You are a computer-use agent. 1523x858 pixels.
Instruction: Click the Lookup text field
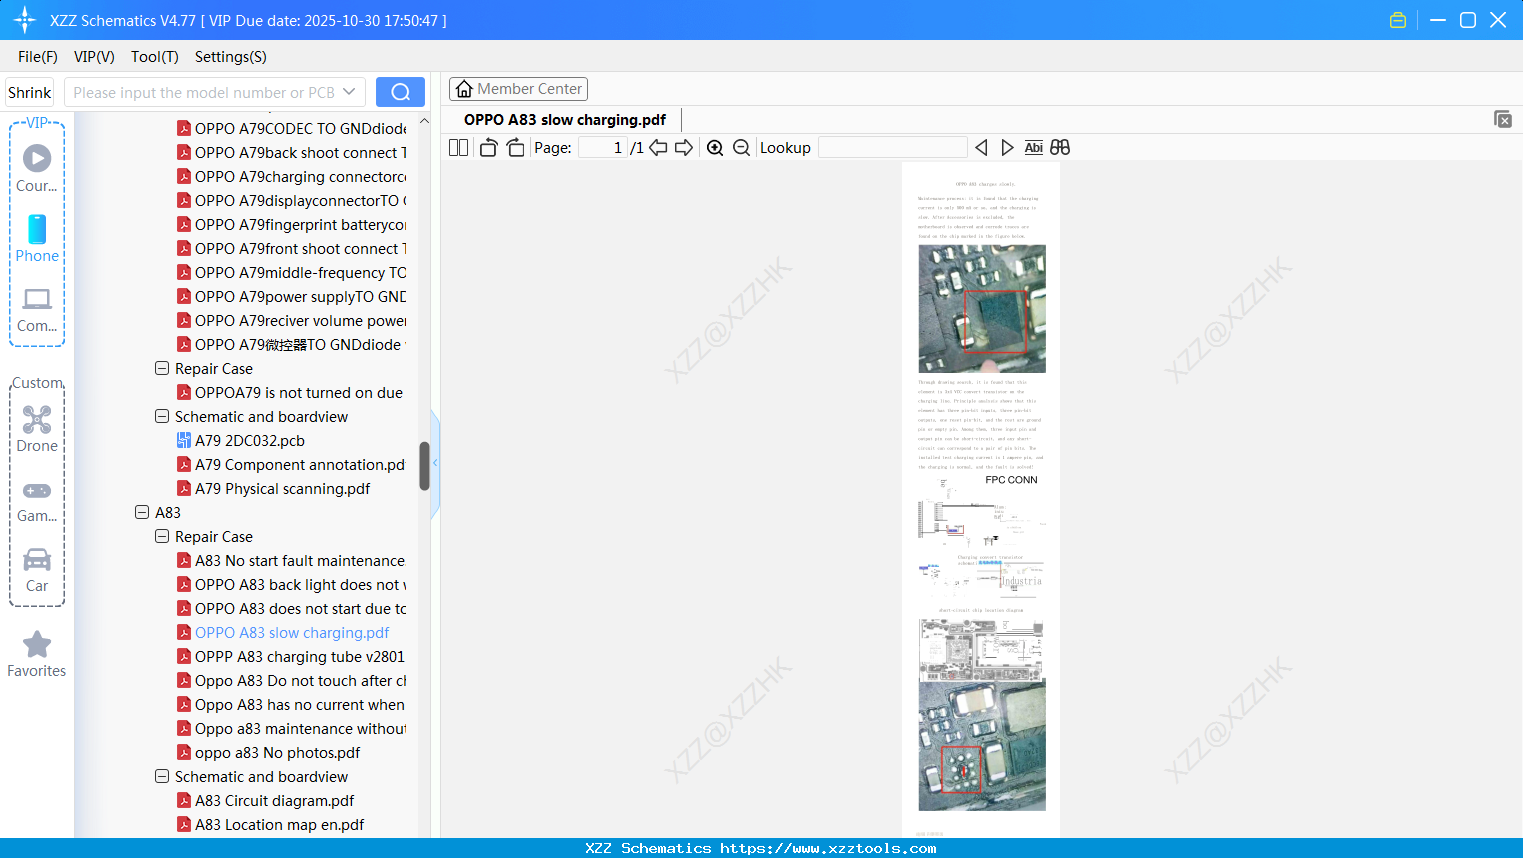pyautogui.click(x=893, y=148)
